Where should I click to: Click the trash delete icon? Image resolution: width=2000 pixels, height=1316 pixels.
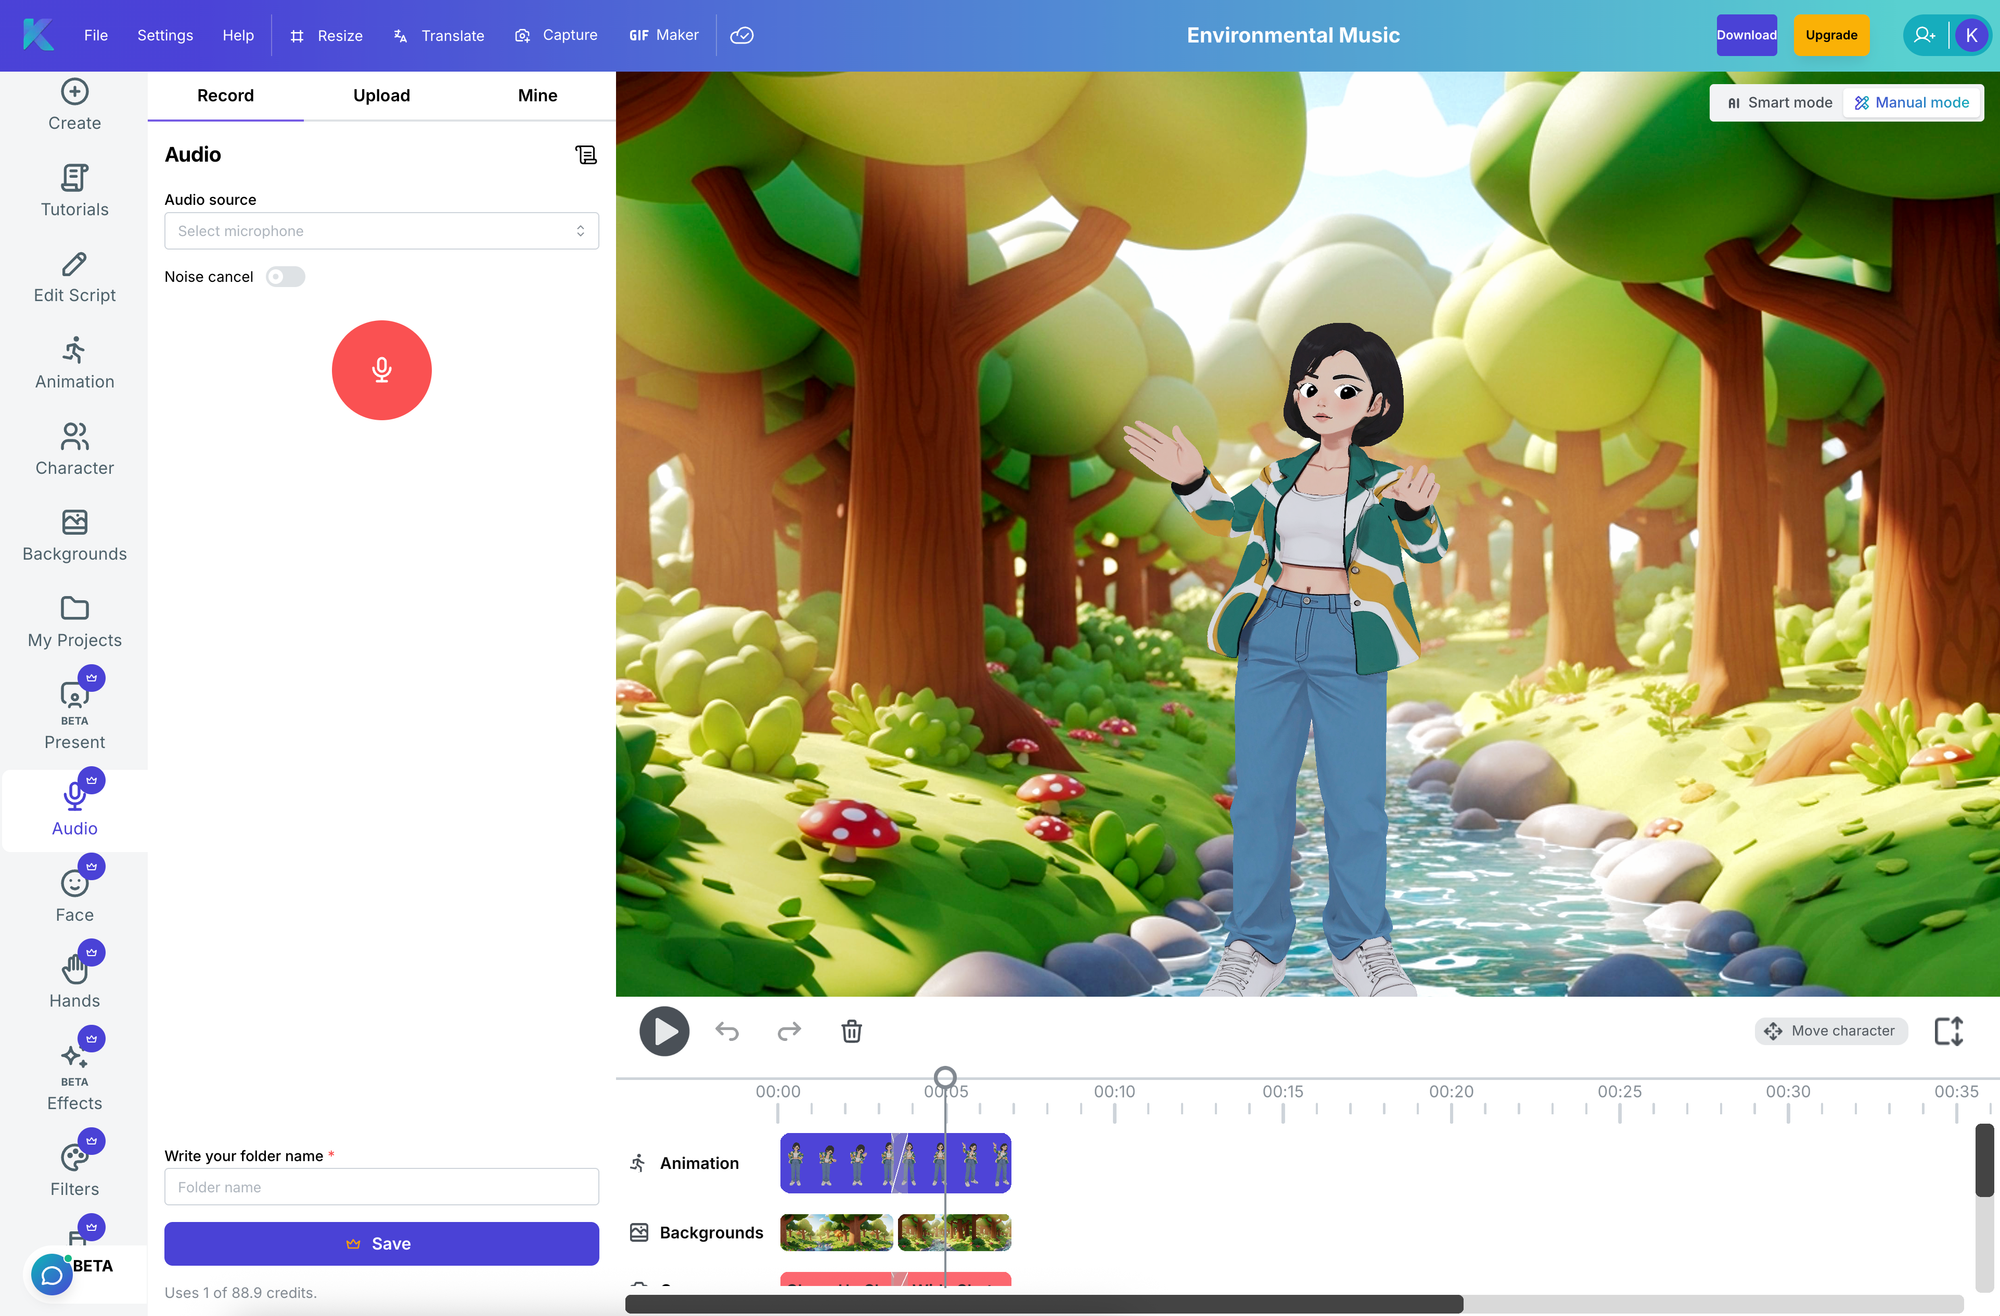coord(851,1031)
